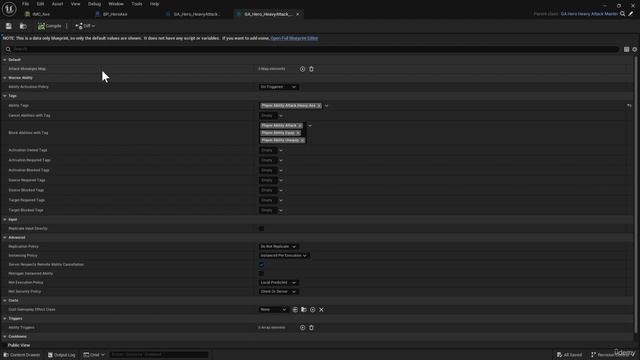Collapse the Triggers section
Viewport: 640px width, 360px height.
(4, 318)
